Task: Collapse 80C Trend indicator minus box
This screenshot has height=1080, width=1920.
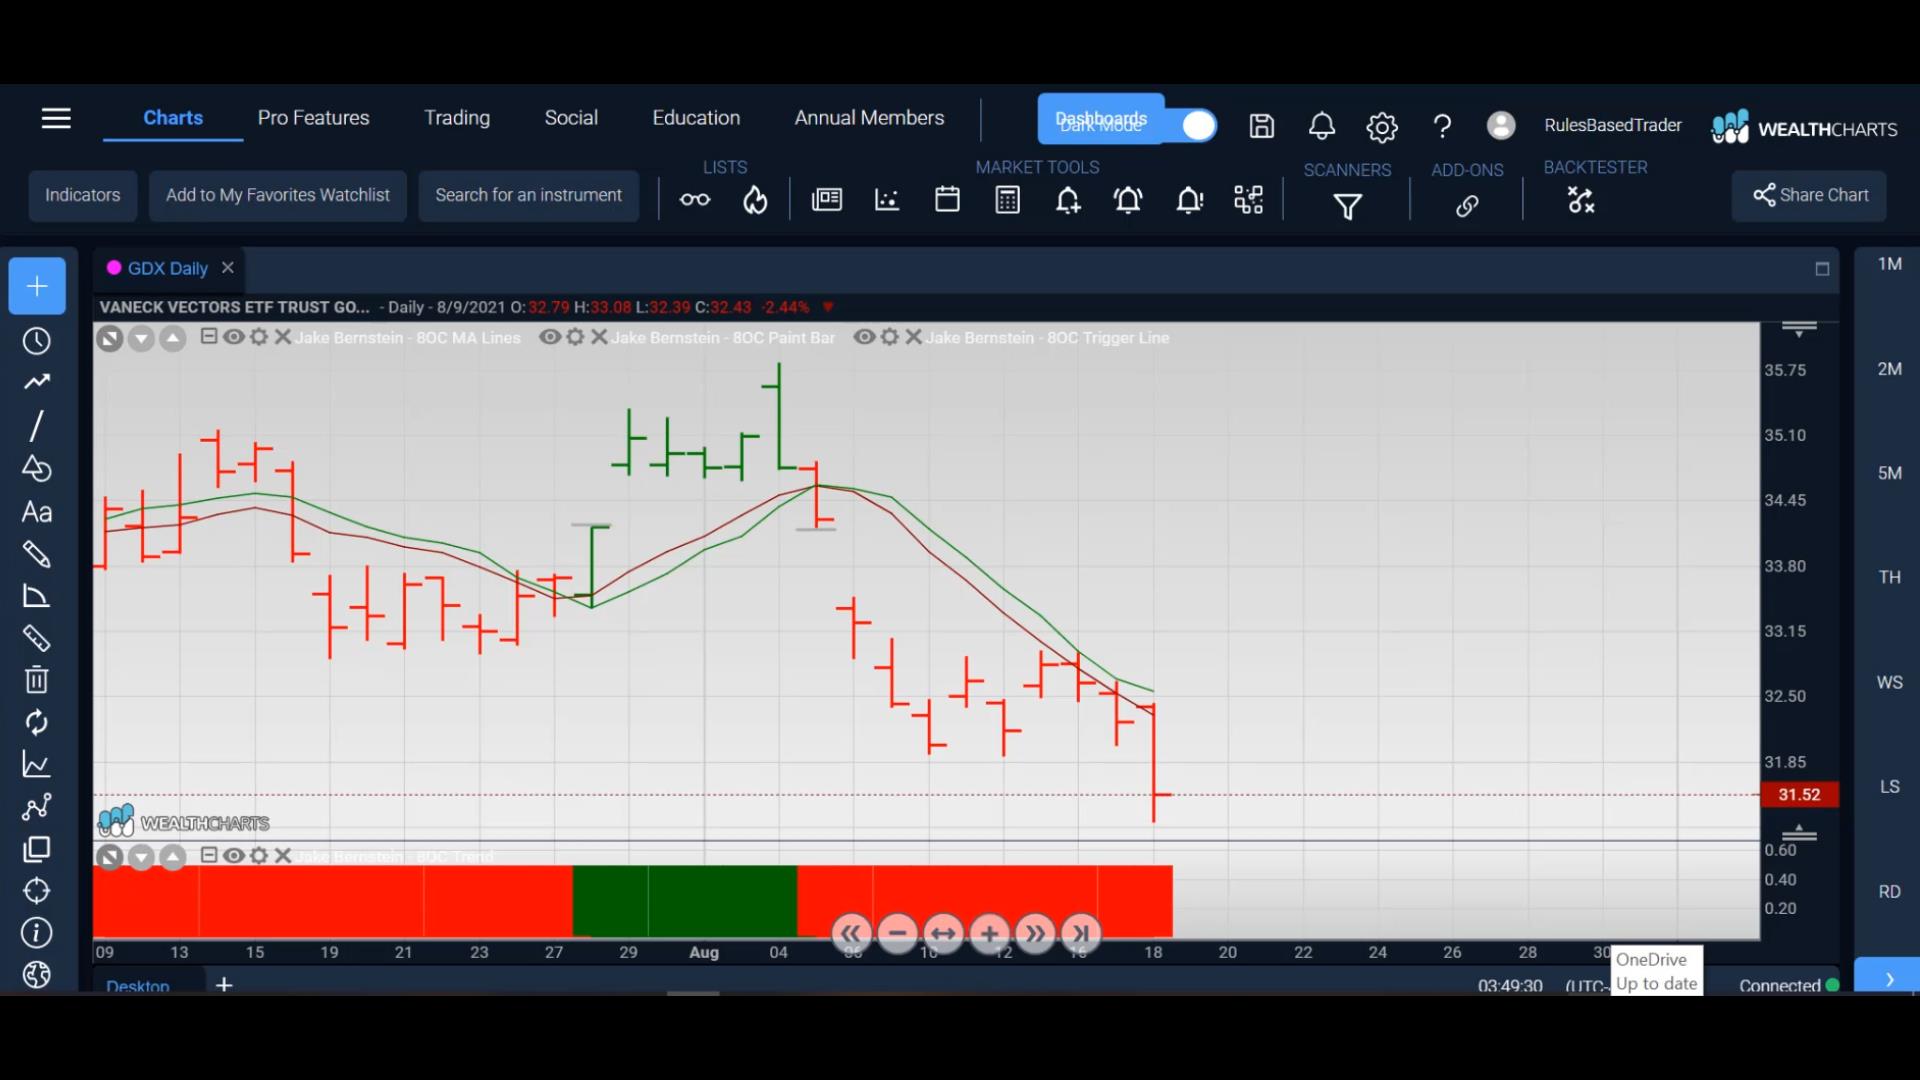Action: point(209,855)
